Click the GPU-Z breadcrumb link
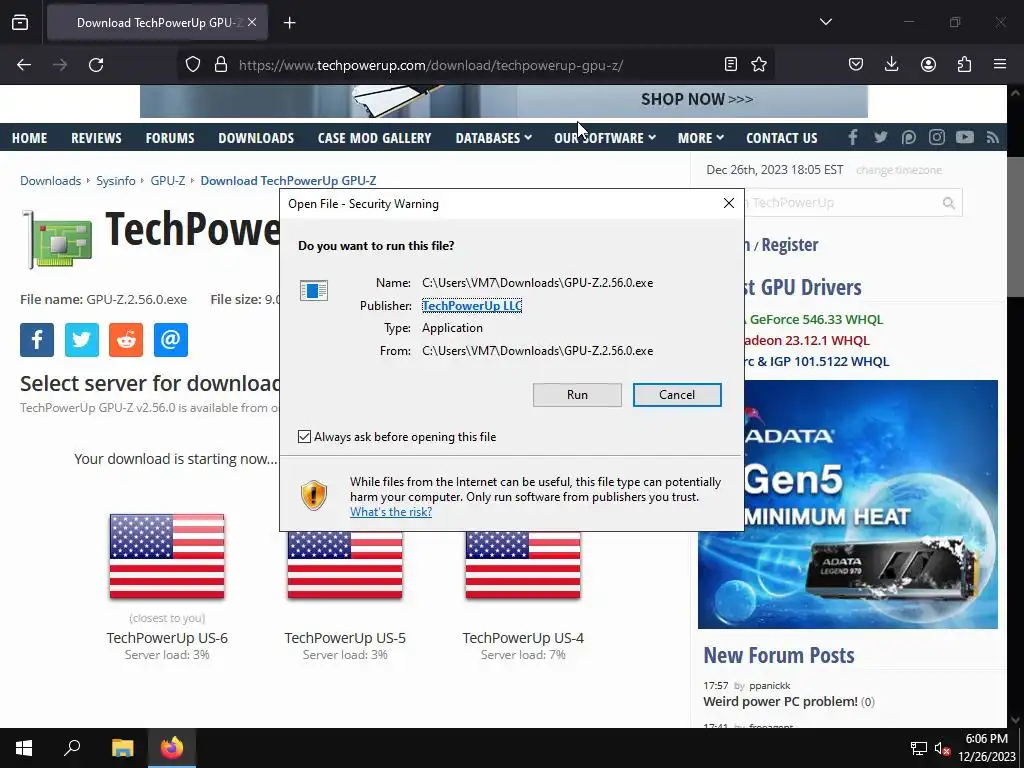1024x768 pixels. point(168,180)
